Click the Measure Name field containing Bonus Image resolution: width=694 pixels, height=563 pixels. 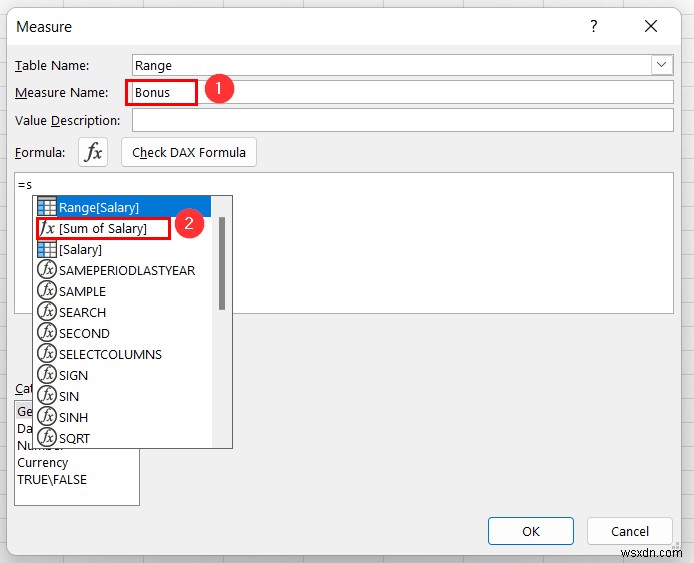pos(402,93)
